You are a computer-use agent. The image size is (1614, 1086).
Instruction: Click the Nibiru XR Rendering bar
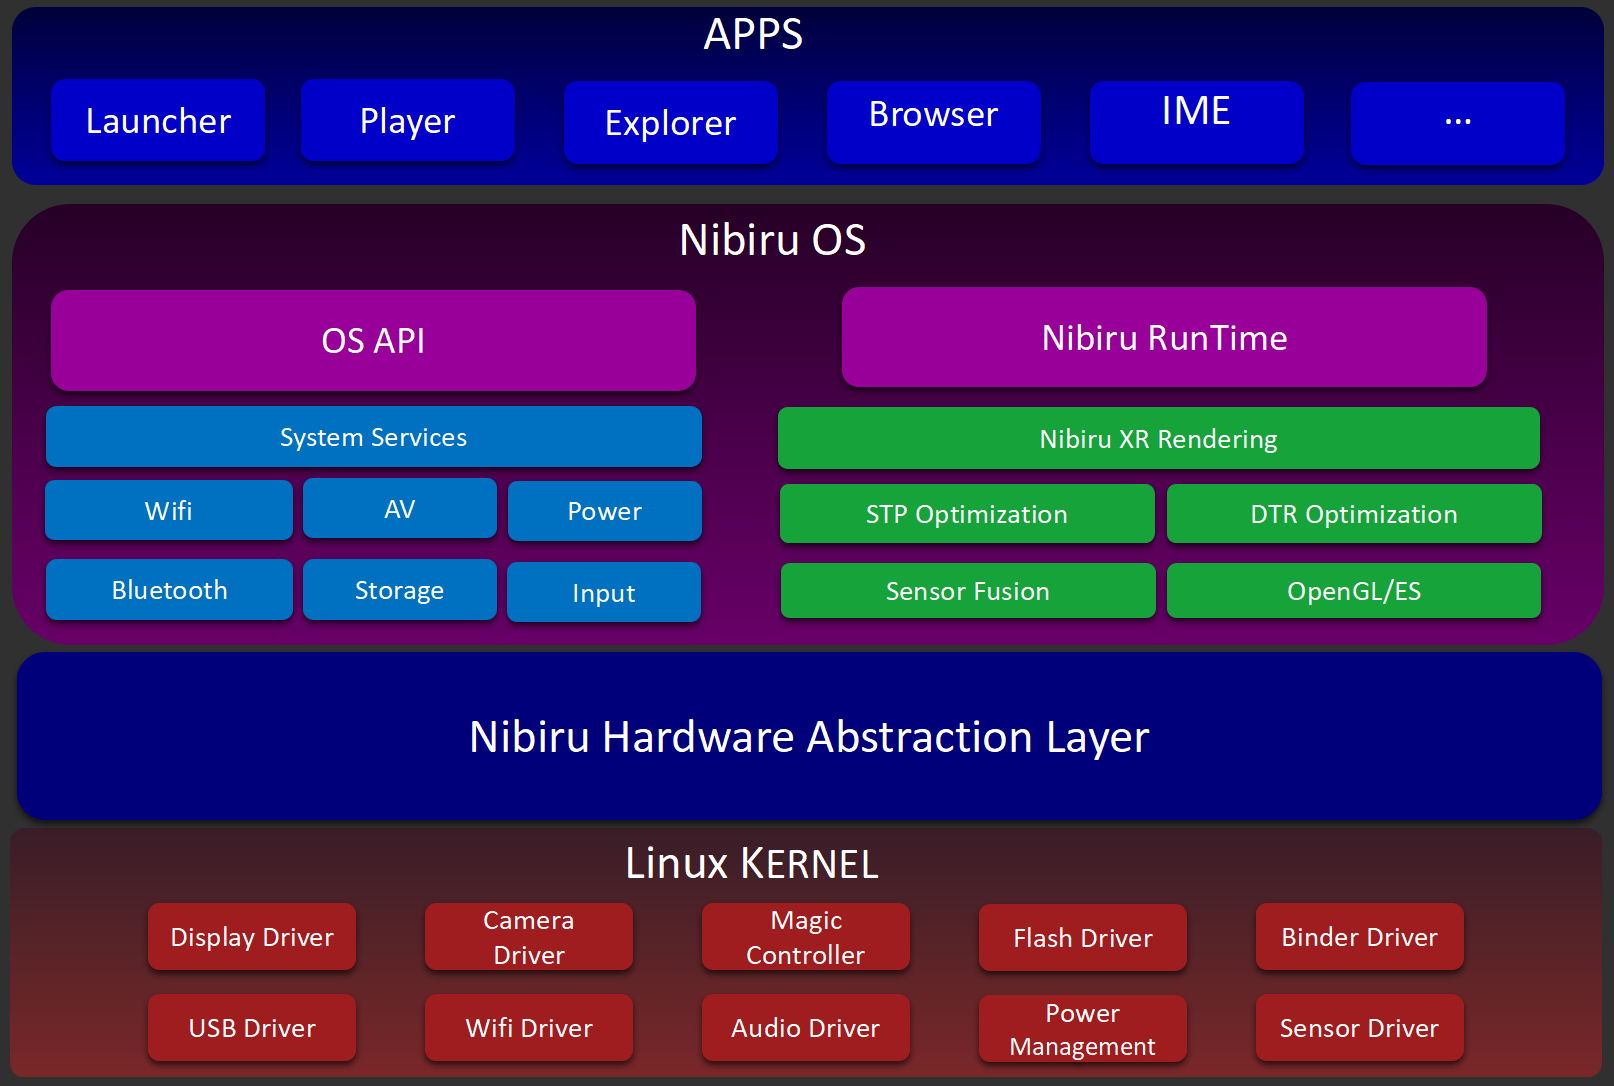click(x=1158, y=439)
